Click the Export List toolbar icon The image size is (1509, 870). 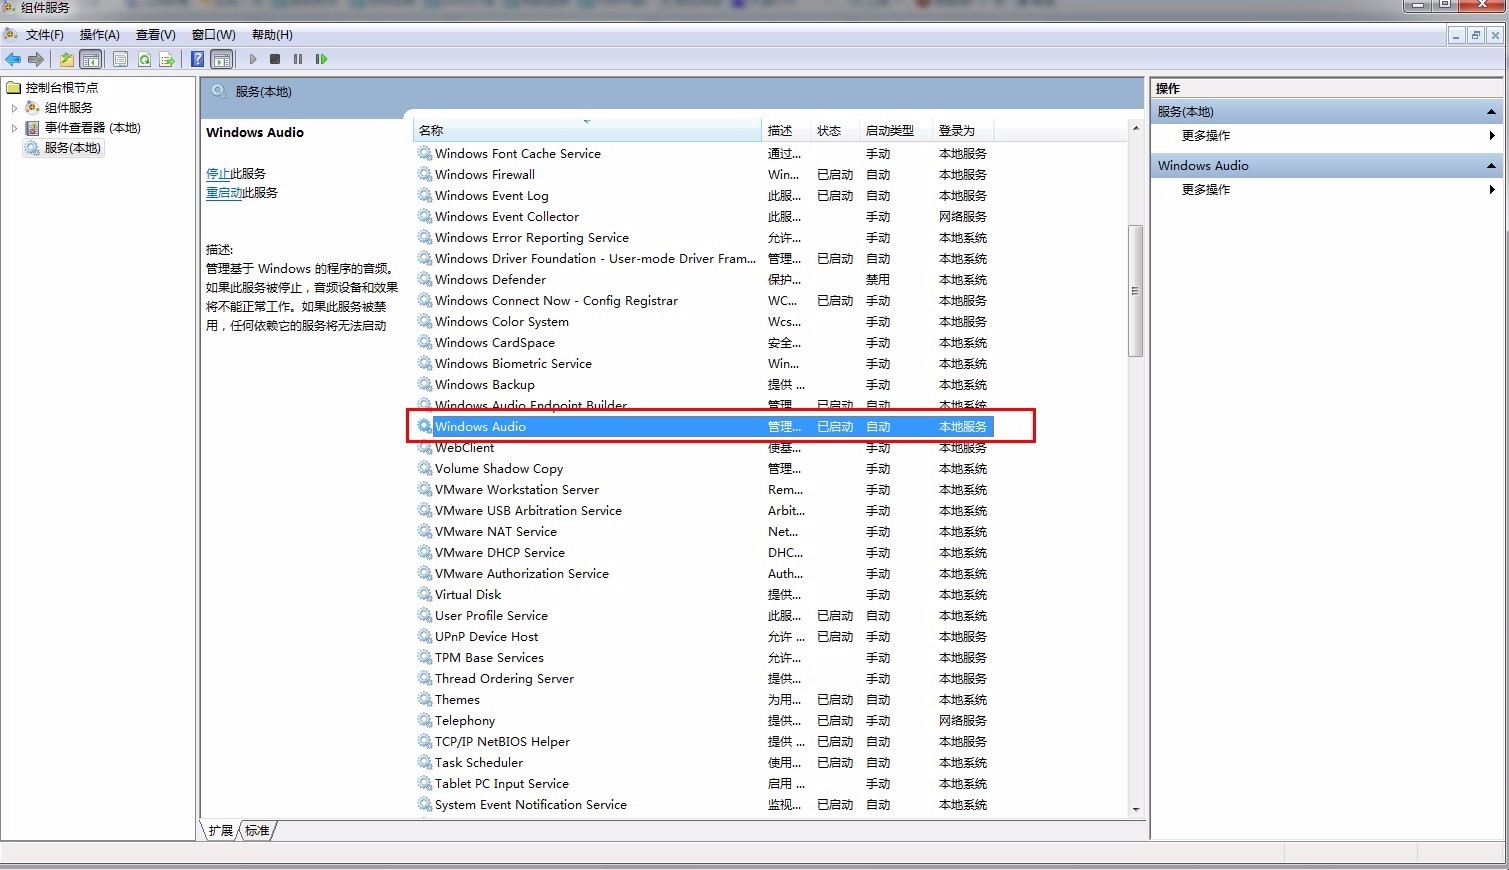(x=167, y=59)
